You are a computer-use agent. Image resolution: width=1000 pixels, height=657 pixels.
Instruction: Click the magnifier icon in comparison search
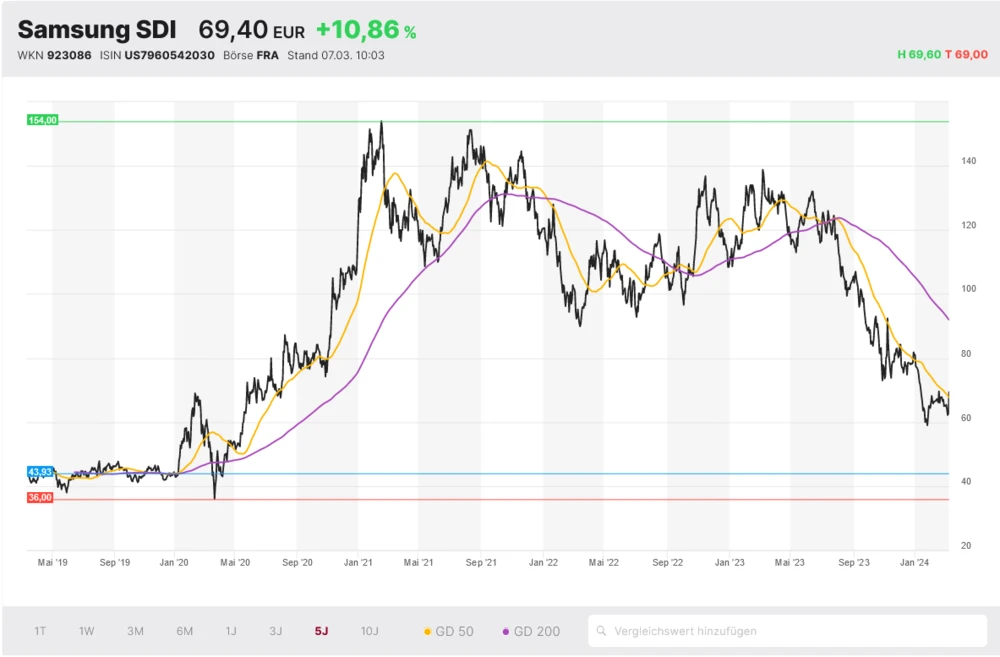[601, 631]
